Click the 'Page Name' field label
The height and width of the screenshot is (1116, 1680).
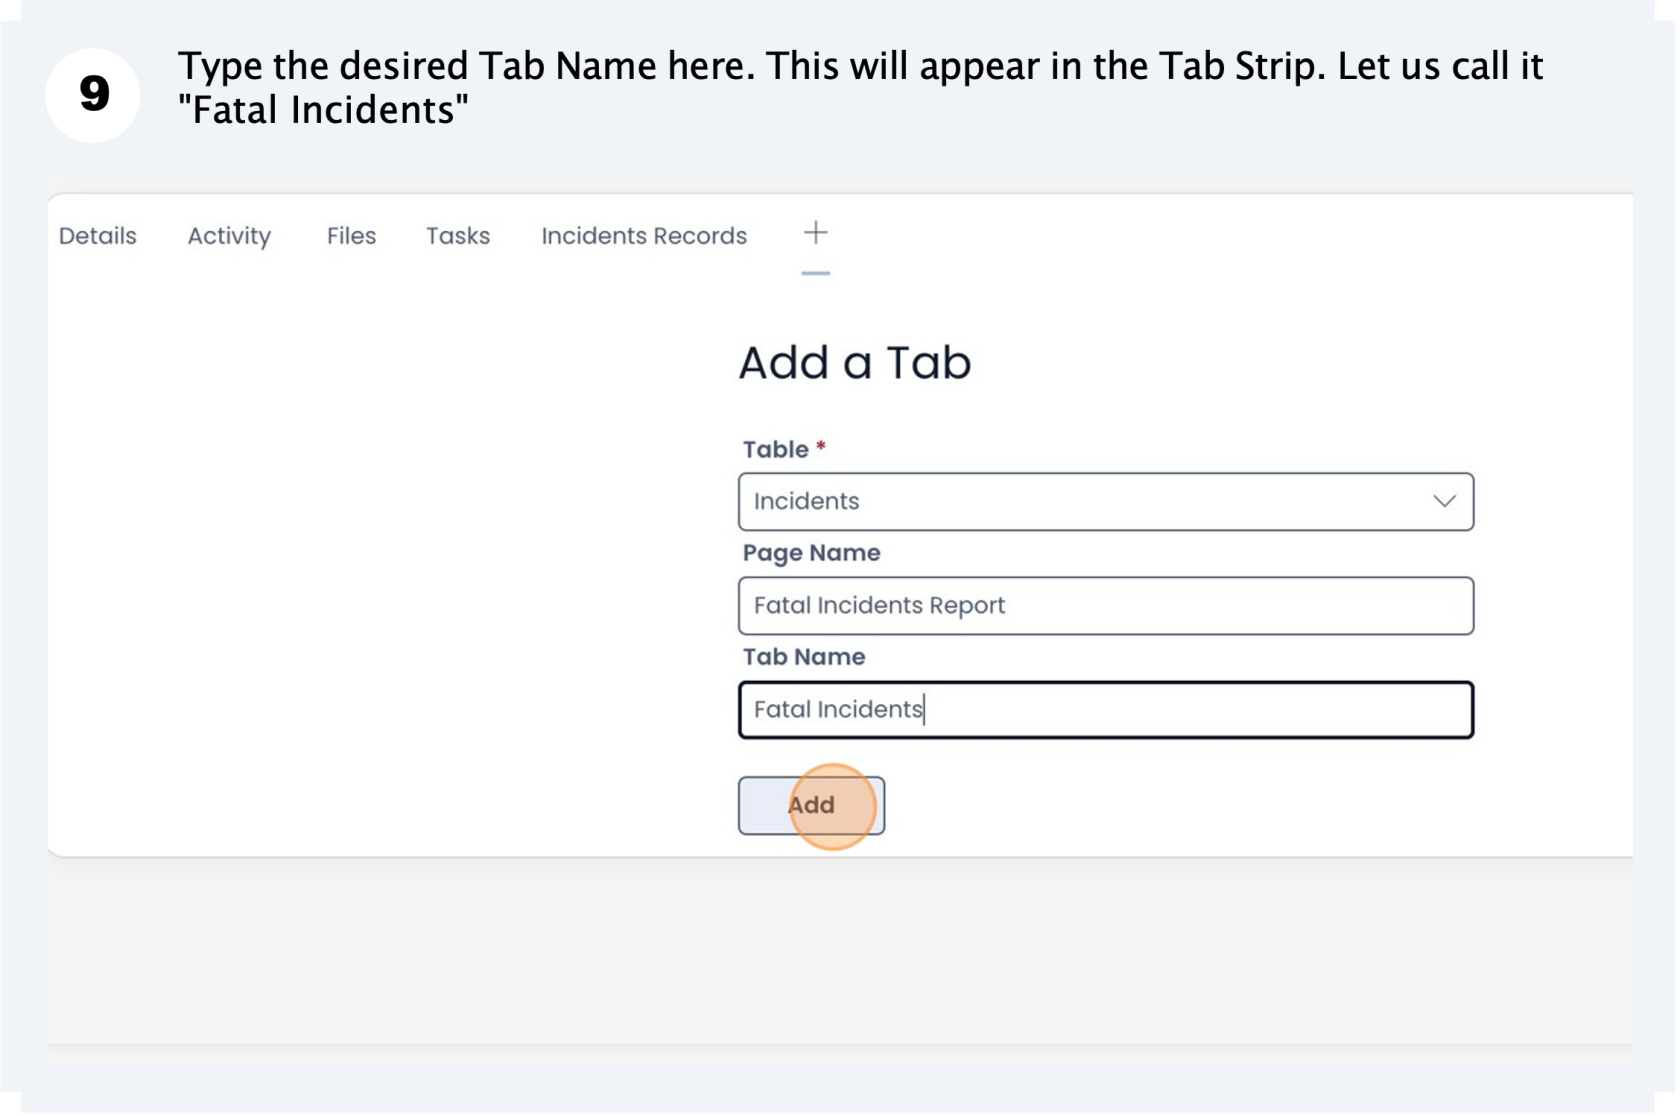coord(811,553)
